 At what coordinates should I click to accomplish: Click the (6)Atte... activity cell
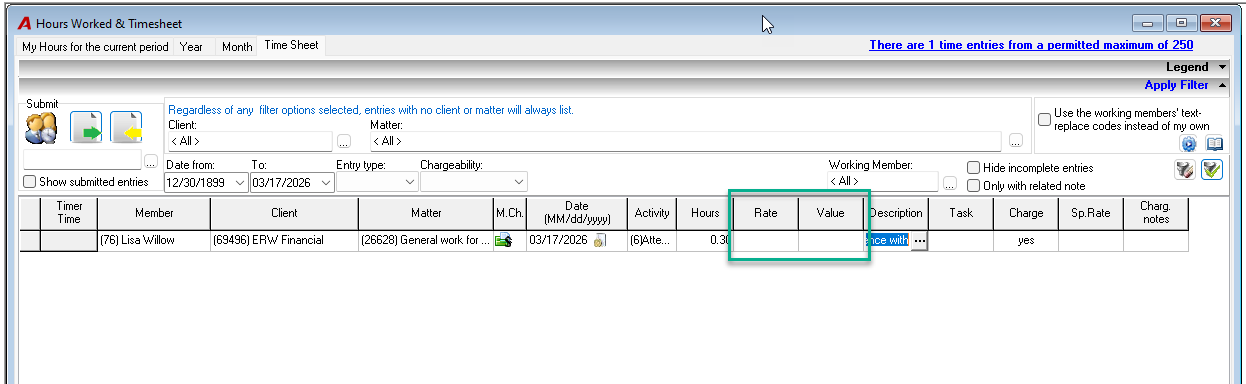(652, 240)
